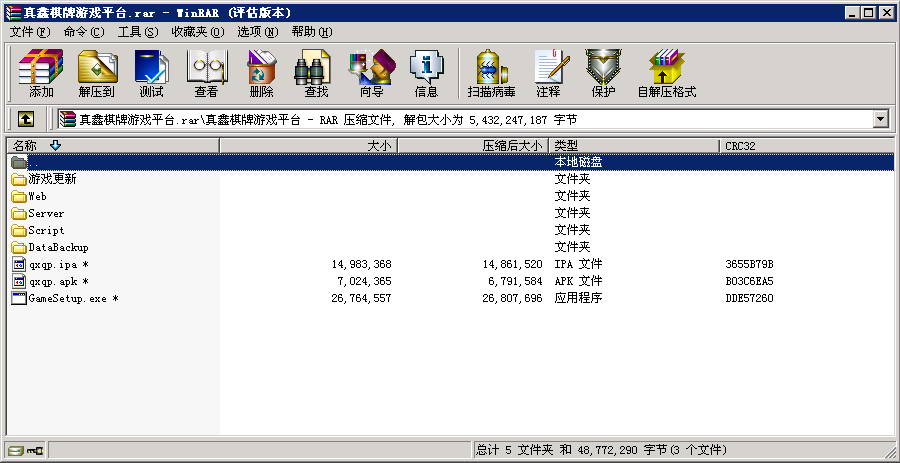The image size is (900, 463).
Task: Click the 添加 (Add) toolbar icon
Action: [x=41, y=74]
